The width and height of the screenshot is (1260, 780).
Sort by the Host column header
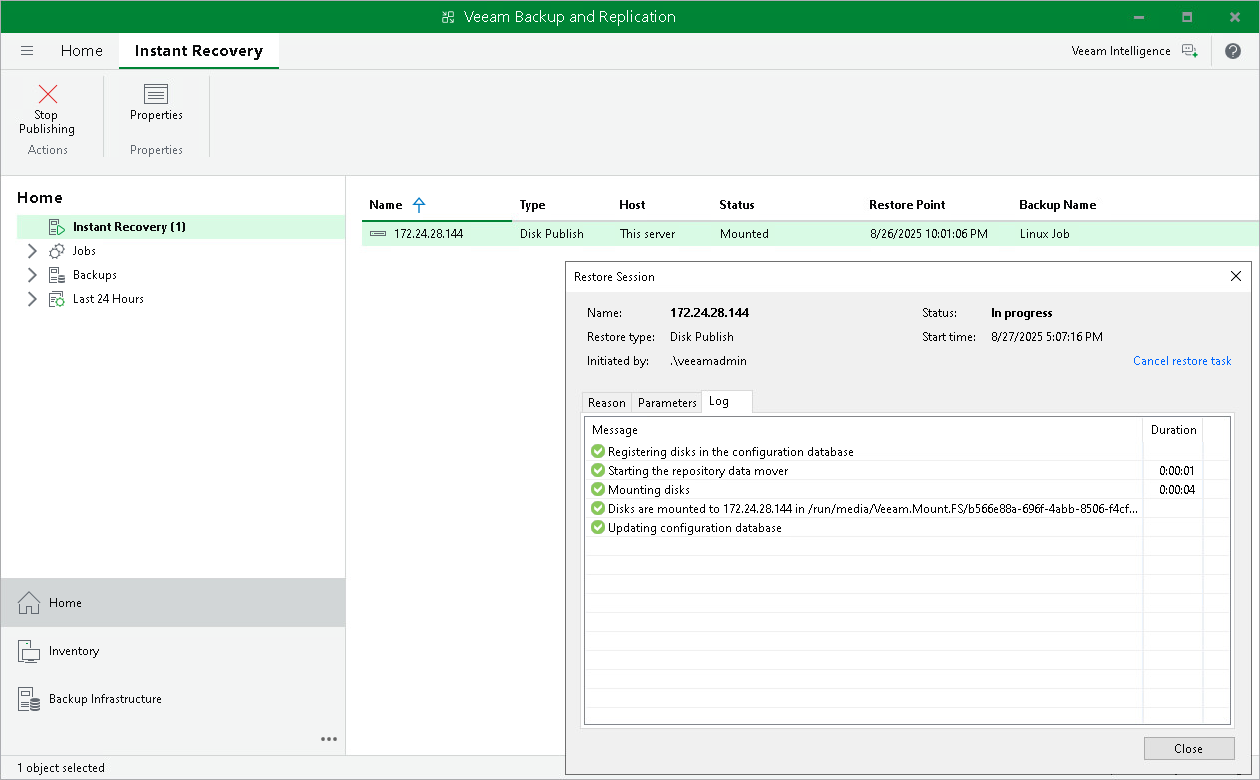pos(632,205)
